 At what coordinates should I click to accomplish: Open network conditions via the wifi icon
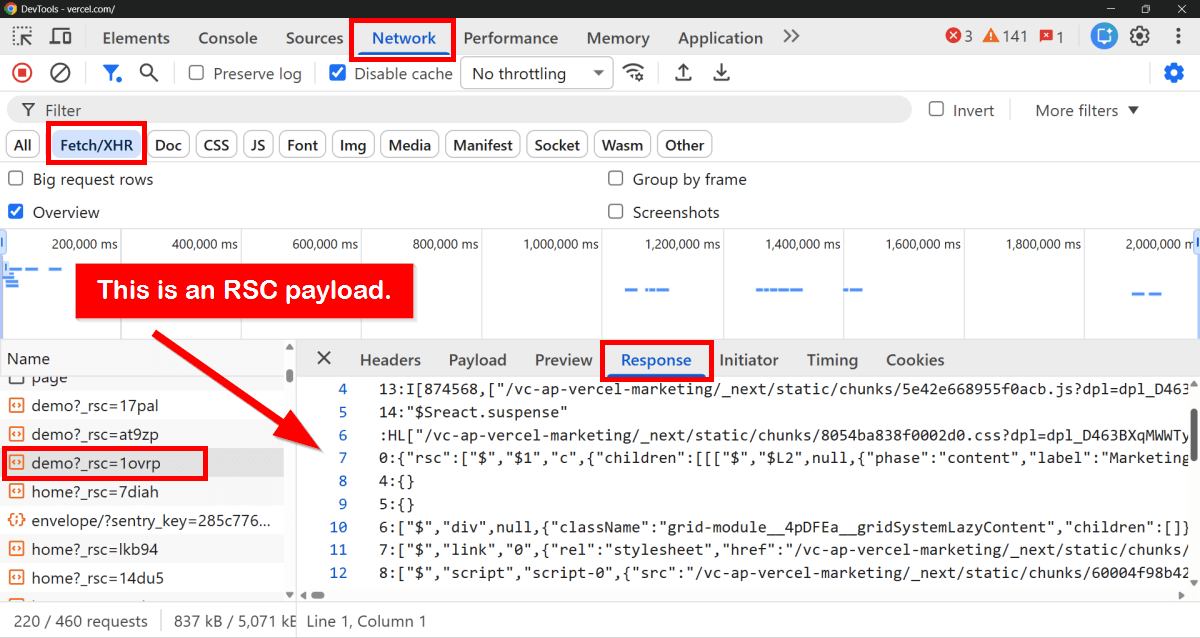point(634,72)
